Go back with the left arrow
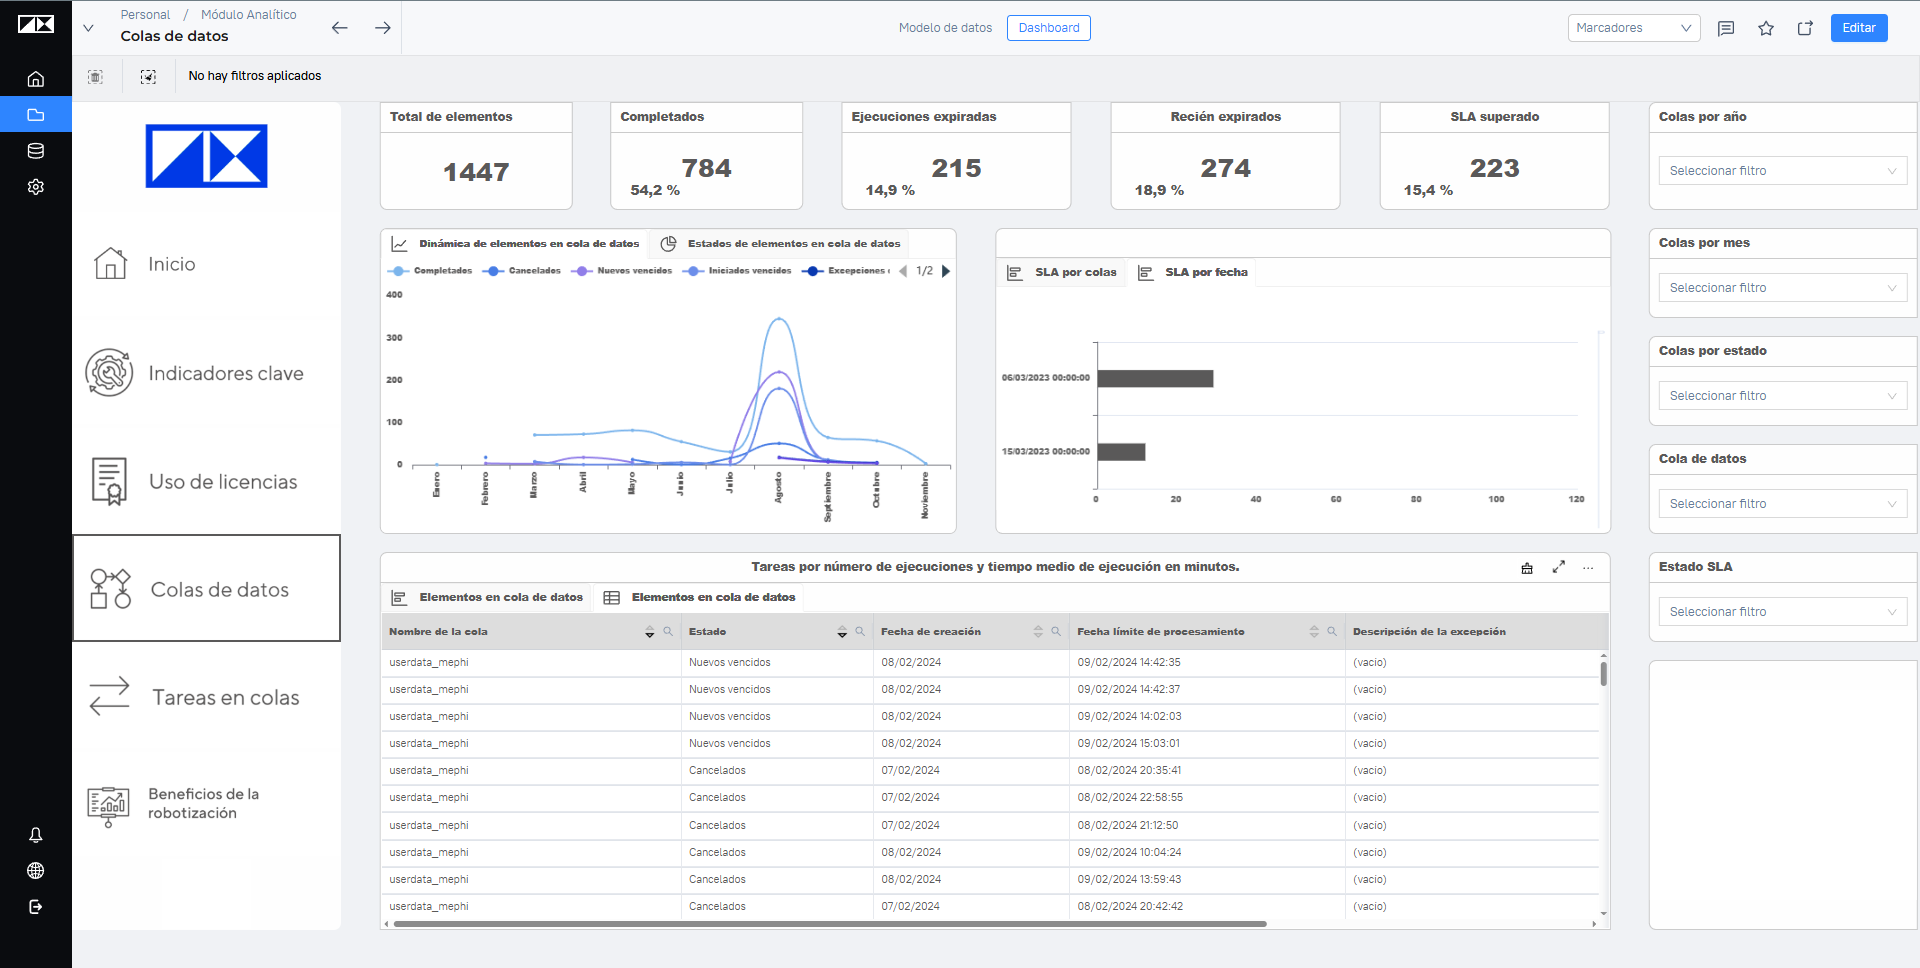The height and width of the screenshot is (968, 1920). point(340,28)
